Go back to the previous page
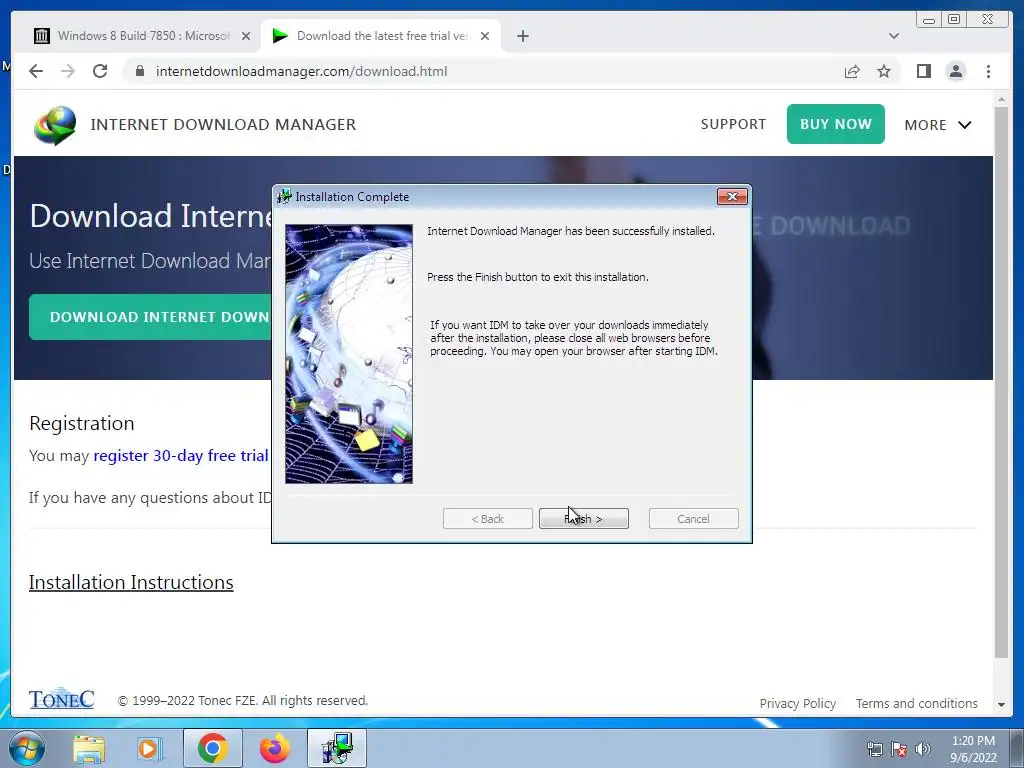The width and height of the screenshot is (1024, 768). pos(36,71)
